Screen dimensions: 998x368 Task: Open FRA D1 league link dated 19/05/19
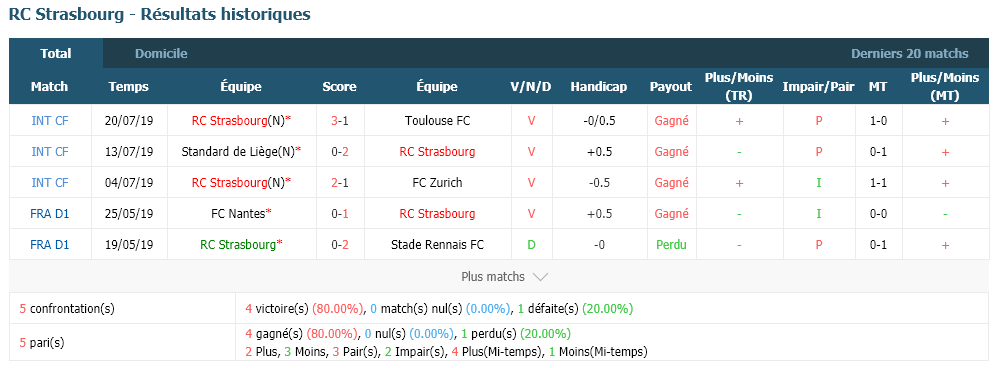coord(50,244)
